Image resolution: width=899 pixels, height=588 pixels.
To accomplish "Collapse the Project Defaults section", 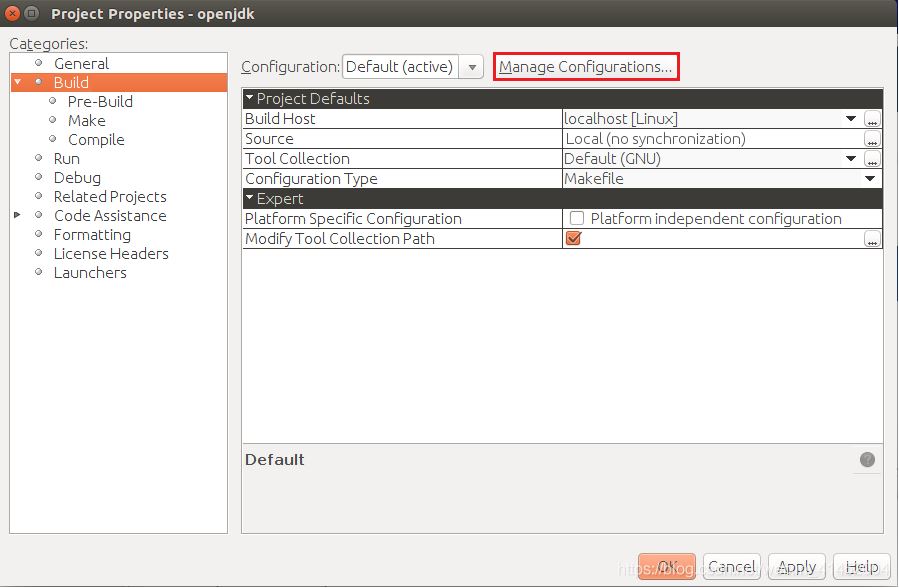I will pyautogui.click(x=249, y=99).
